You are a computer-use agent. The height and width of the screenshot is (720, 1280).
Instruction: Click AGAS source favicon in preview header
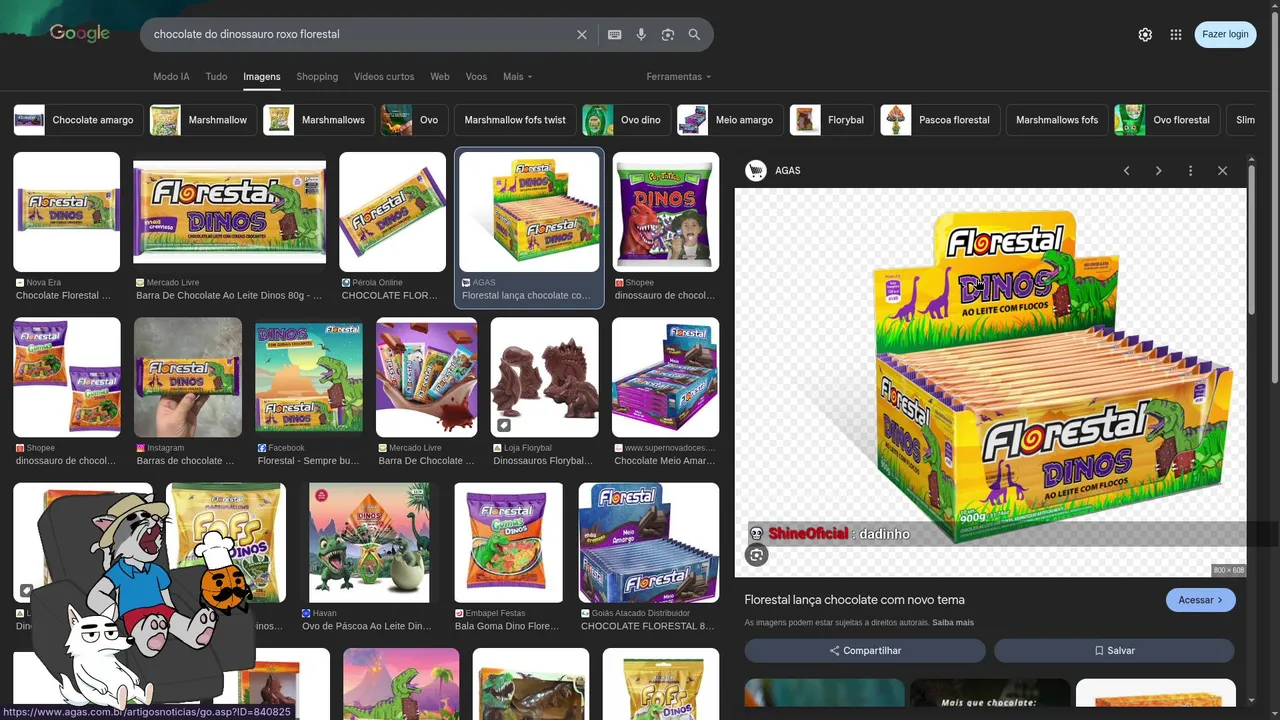tap(756, 171)
